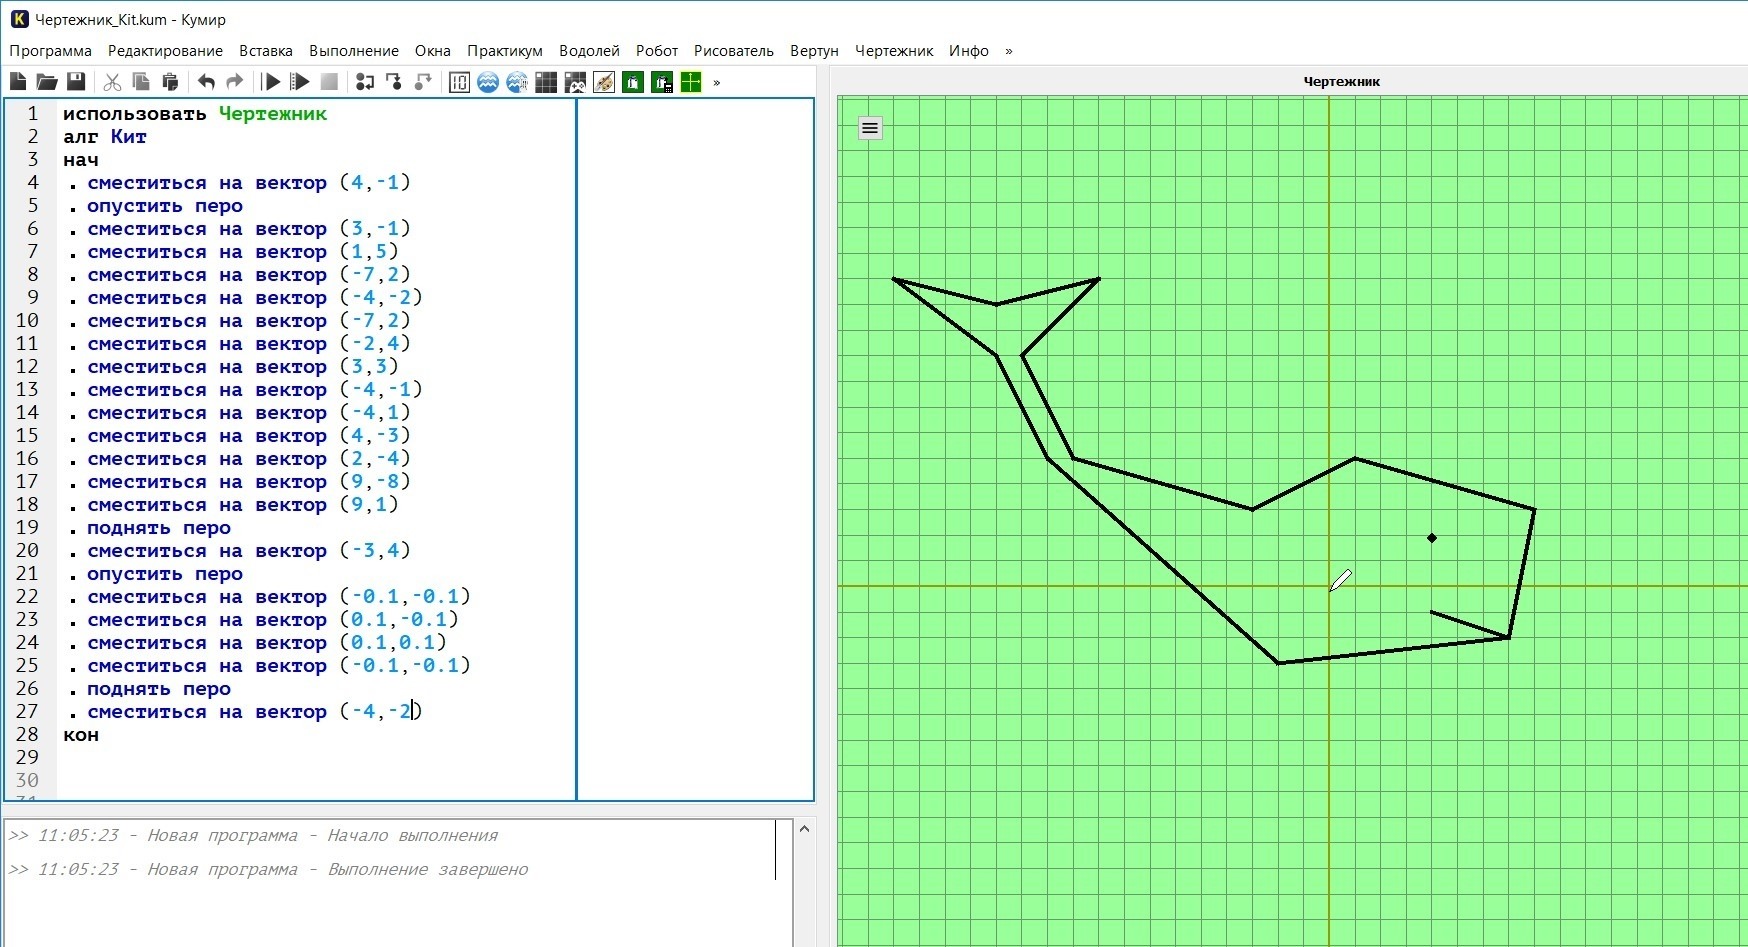Run program with play icon
This screenshot has height=947, width=1748.
272,82
